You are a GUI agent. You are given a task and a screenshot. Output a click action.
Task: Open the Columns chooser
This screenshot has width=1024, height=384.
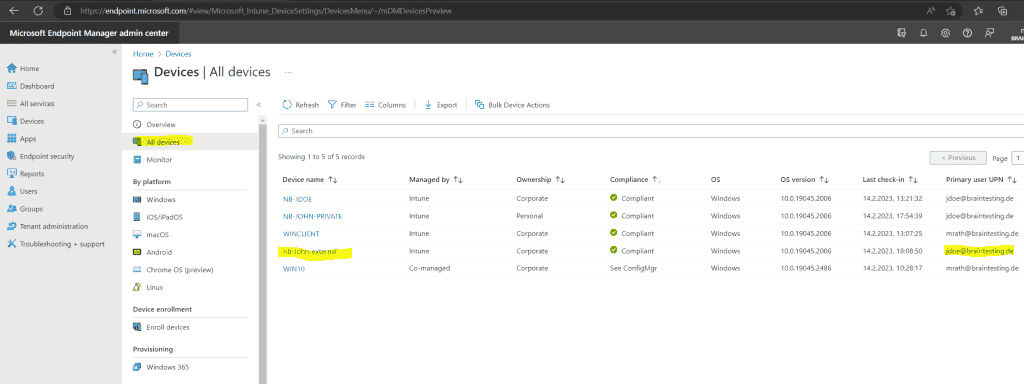385,104
